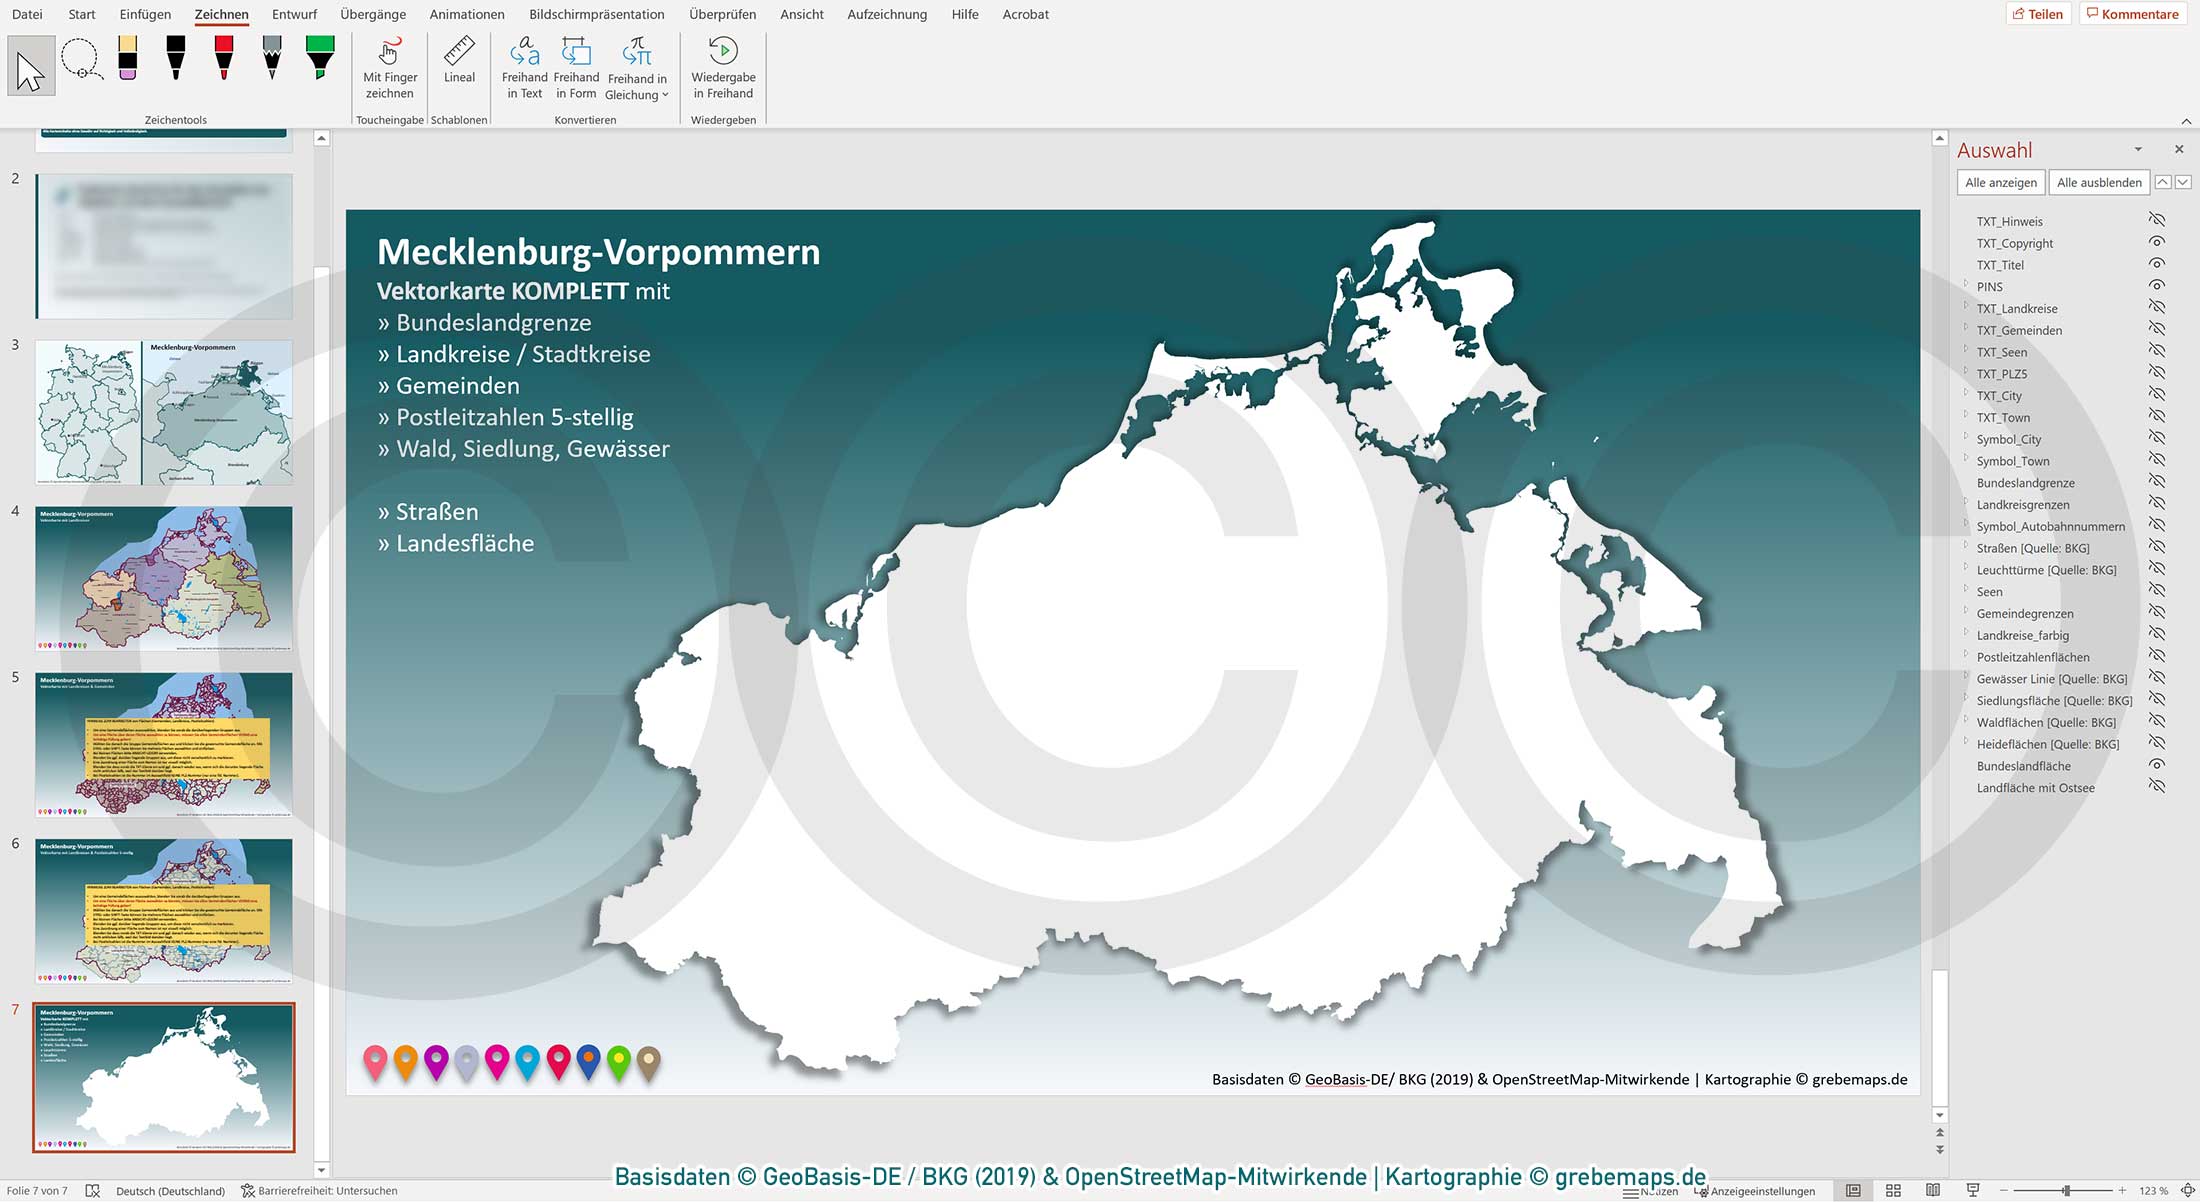The width and height of the screenshot is (2200, 1202).
Task: Toggle visibility of the Seen layer
Action: point(2156,591)
